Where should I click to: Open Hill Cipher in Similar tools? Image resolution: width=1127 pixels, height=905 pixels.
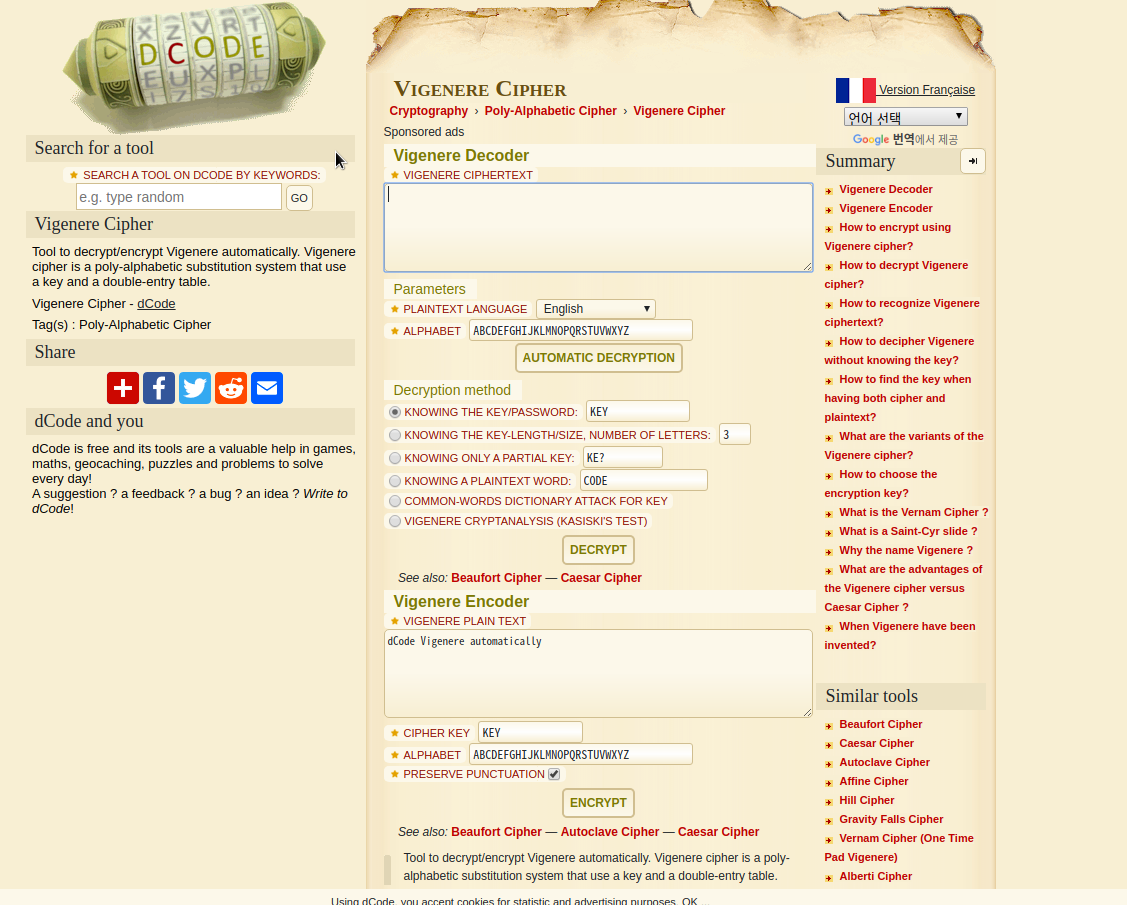pos(867,801)
